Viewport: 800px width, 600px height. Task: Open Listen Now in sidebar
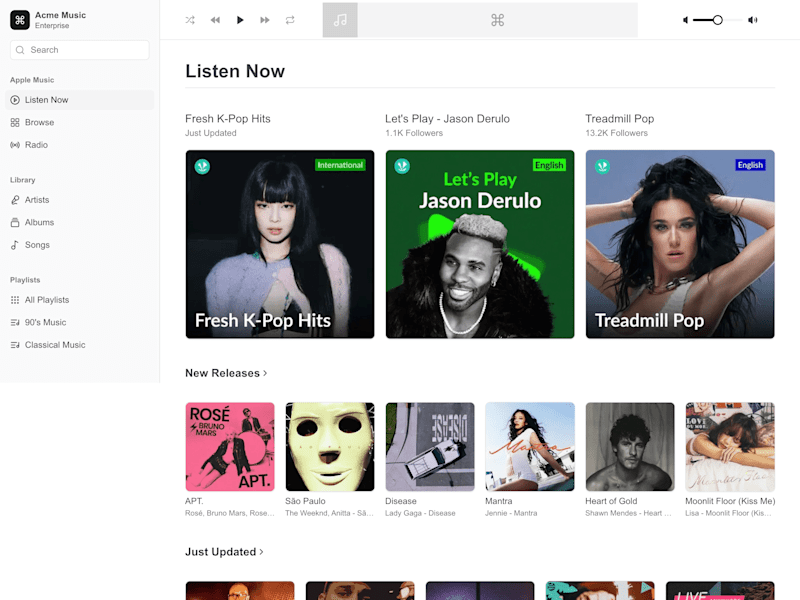coord(80,100)
